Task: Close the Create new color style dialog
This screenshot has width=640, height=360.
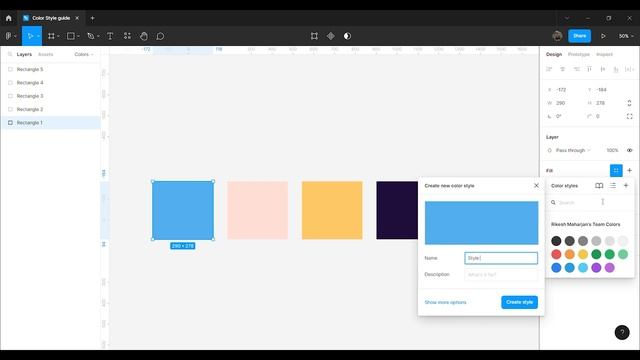Action: (x=536, y=186)
